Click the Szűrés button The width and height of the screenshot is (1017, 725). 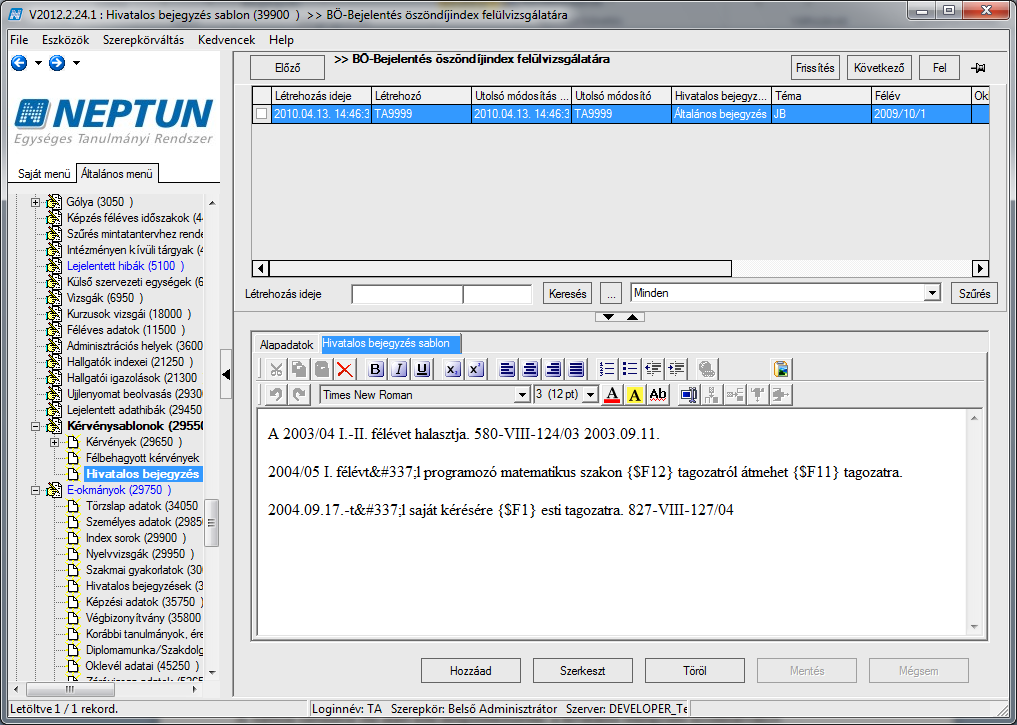(x=974, y=293)
